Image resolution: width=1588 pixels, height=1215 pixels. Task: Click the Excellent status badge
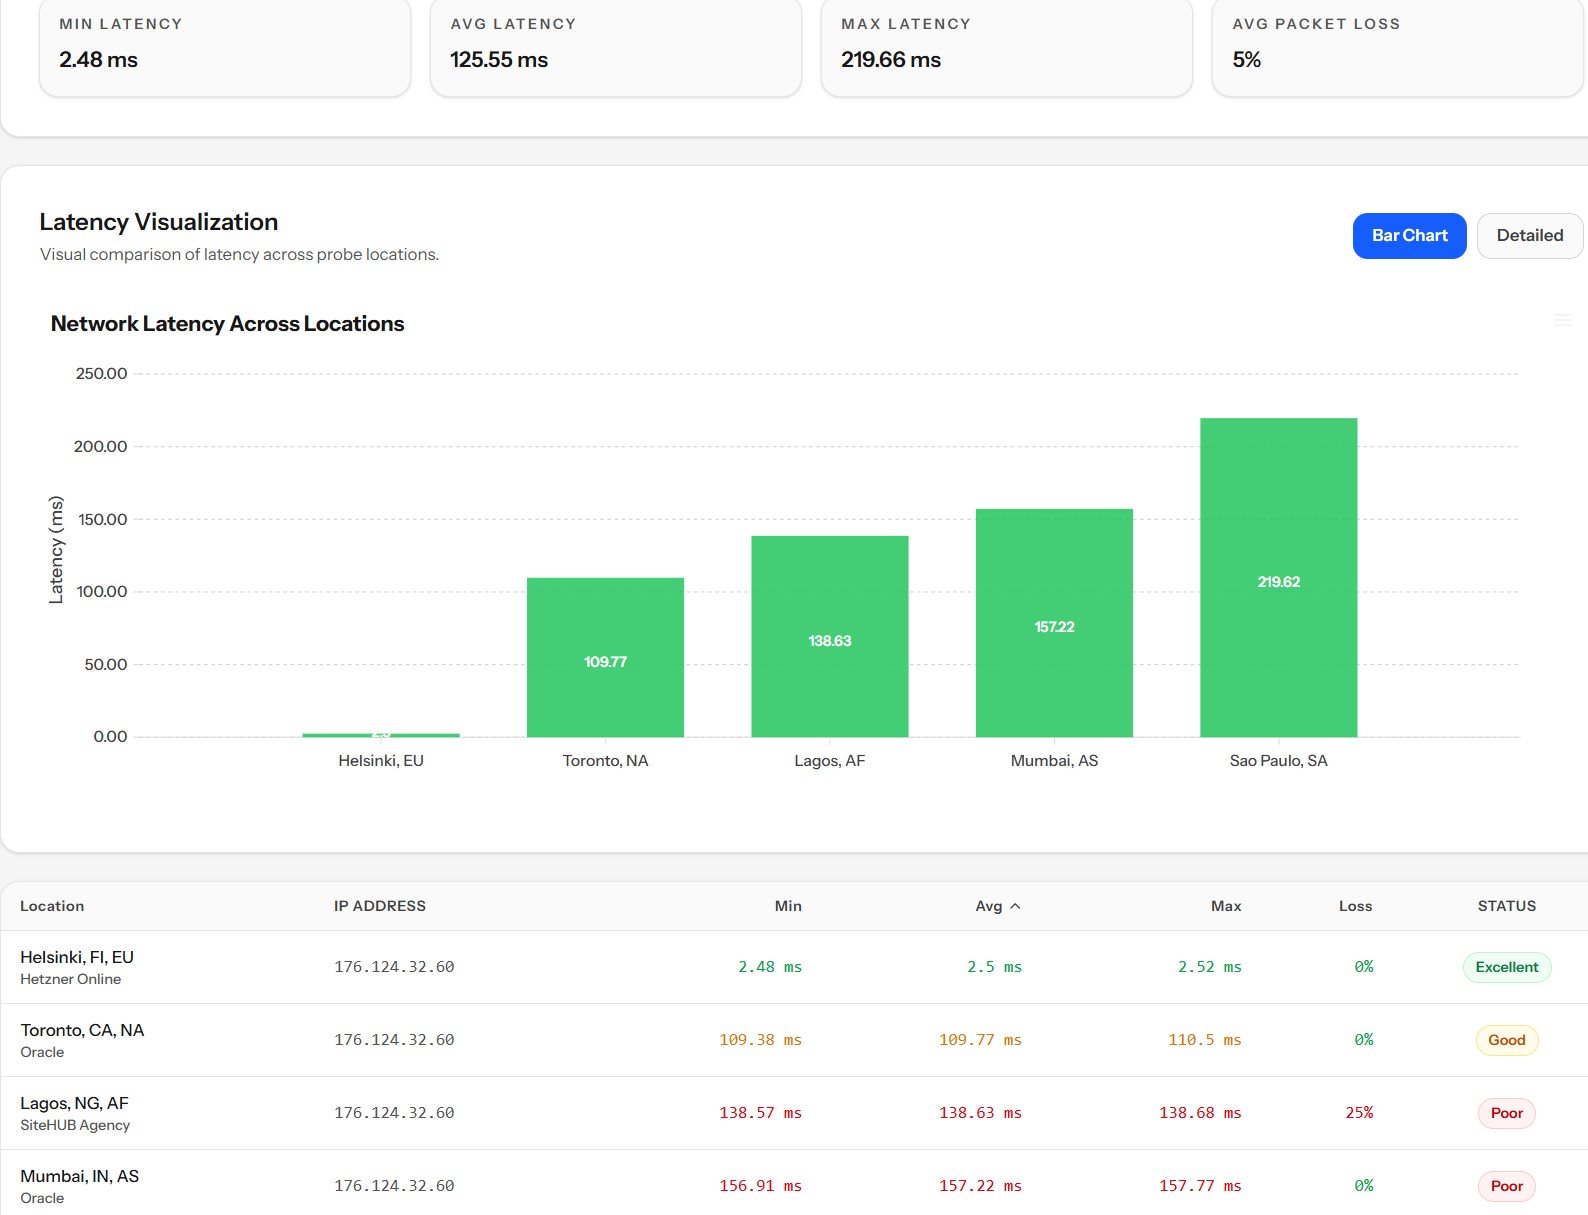click(x=1506, y=967)
